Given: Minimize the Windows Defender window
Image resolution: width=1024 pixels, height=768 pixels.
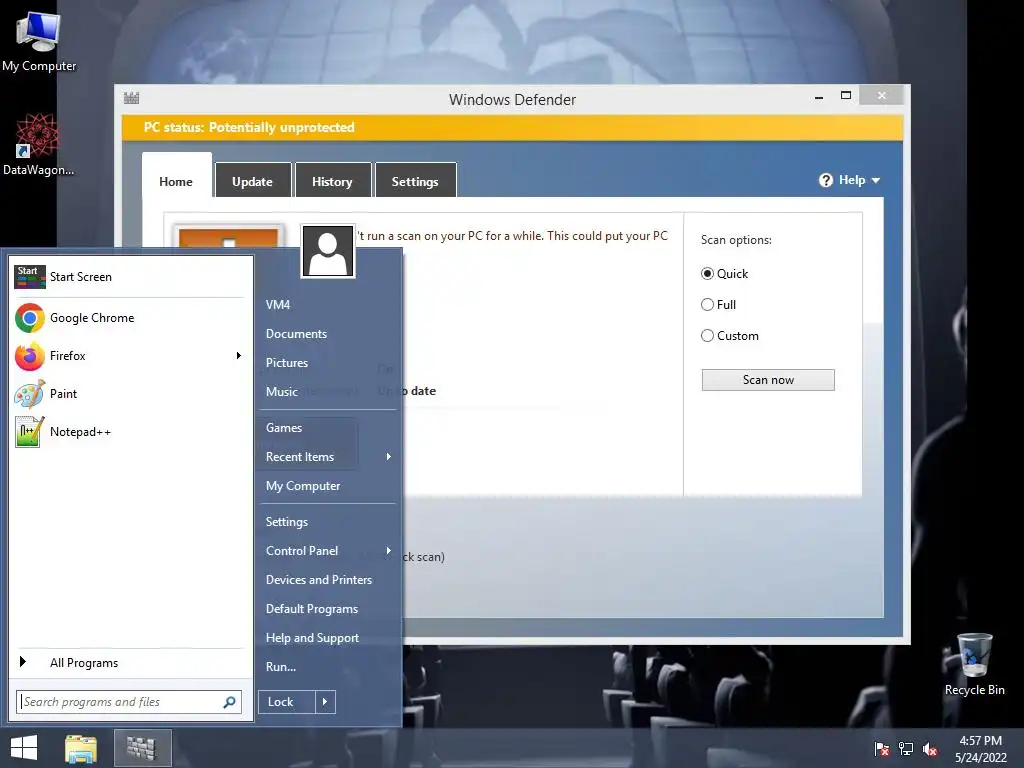Looking at the screenshot, I should pos(818,97).
